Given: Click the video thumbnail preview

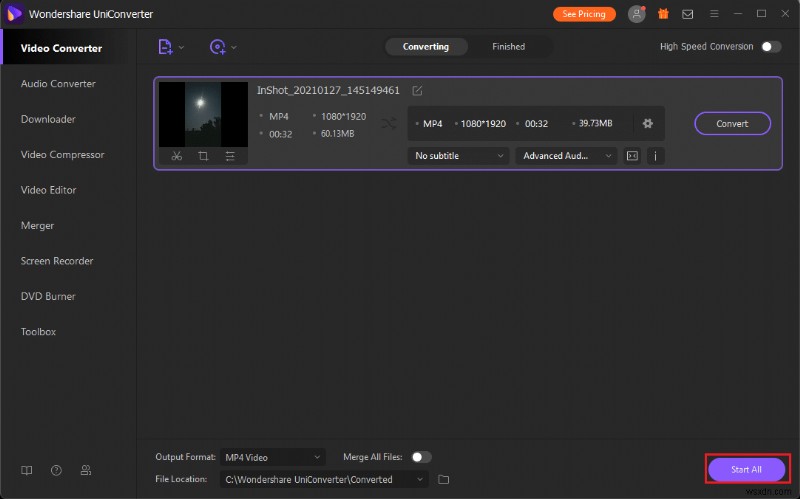Looking at the screenshot, I should 203,114.
